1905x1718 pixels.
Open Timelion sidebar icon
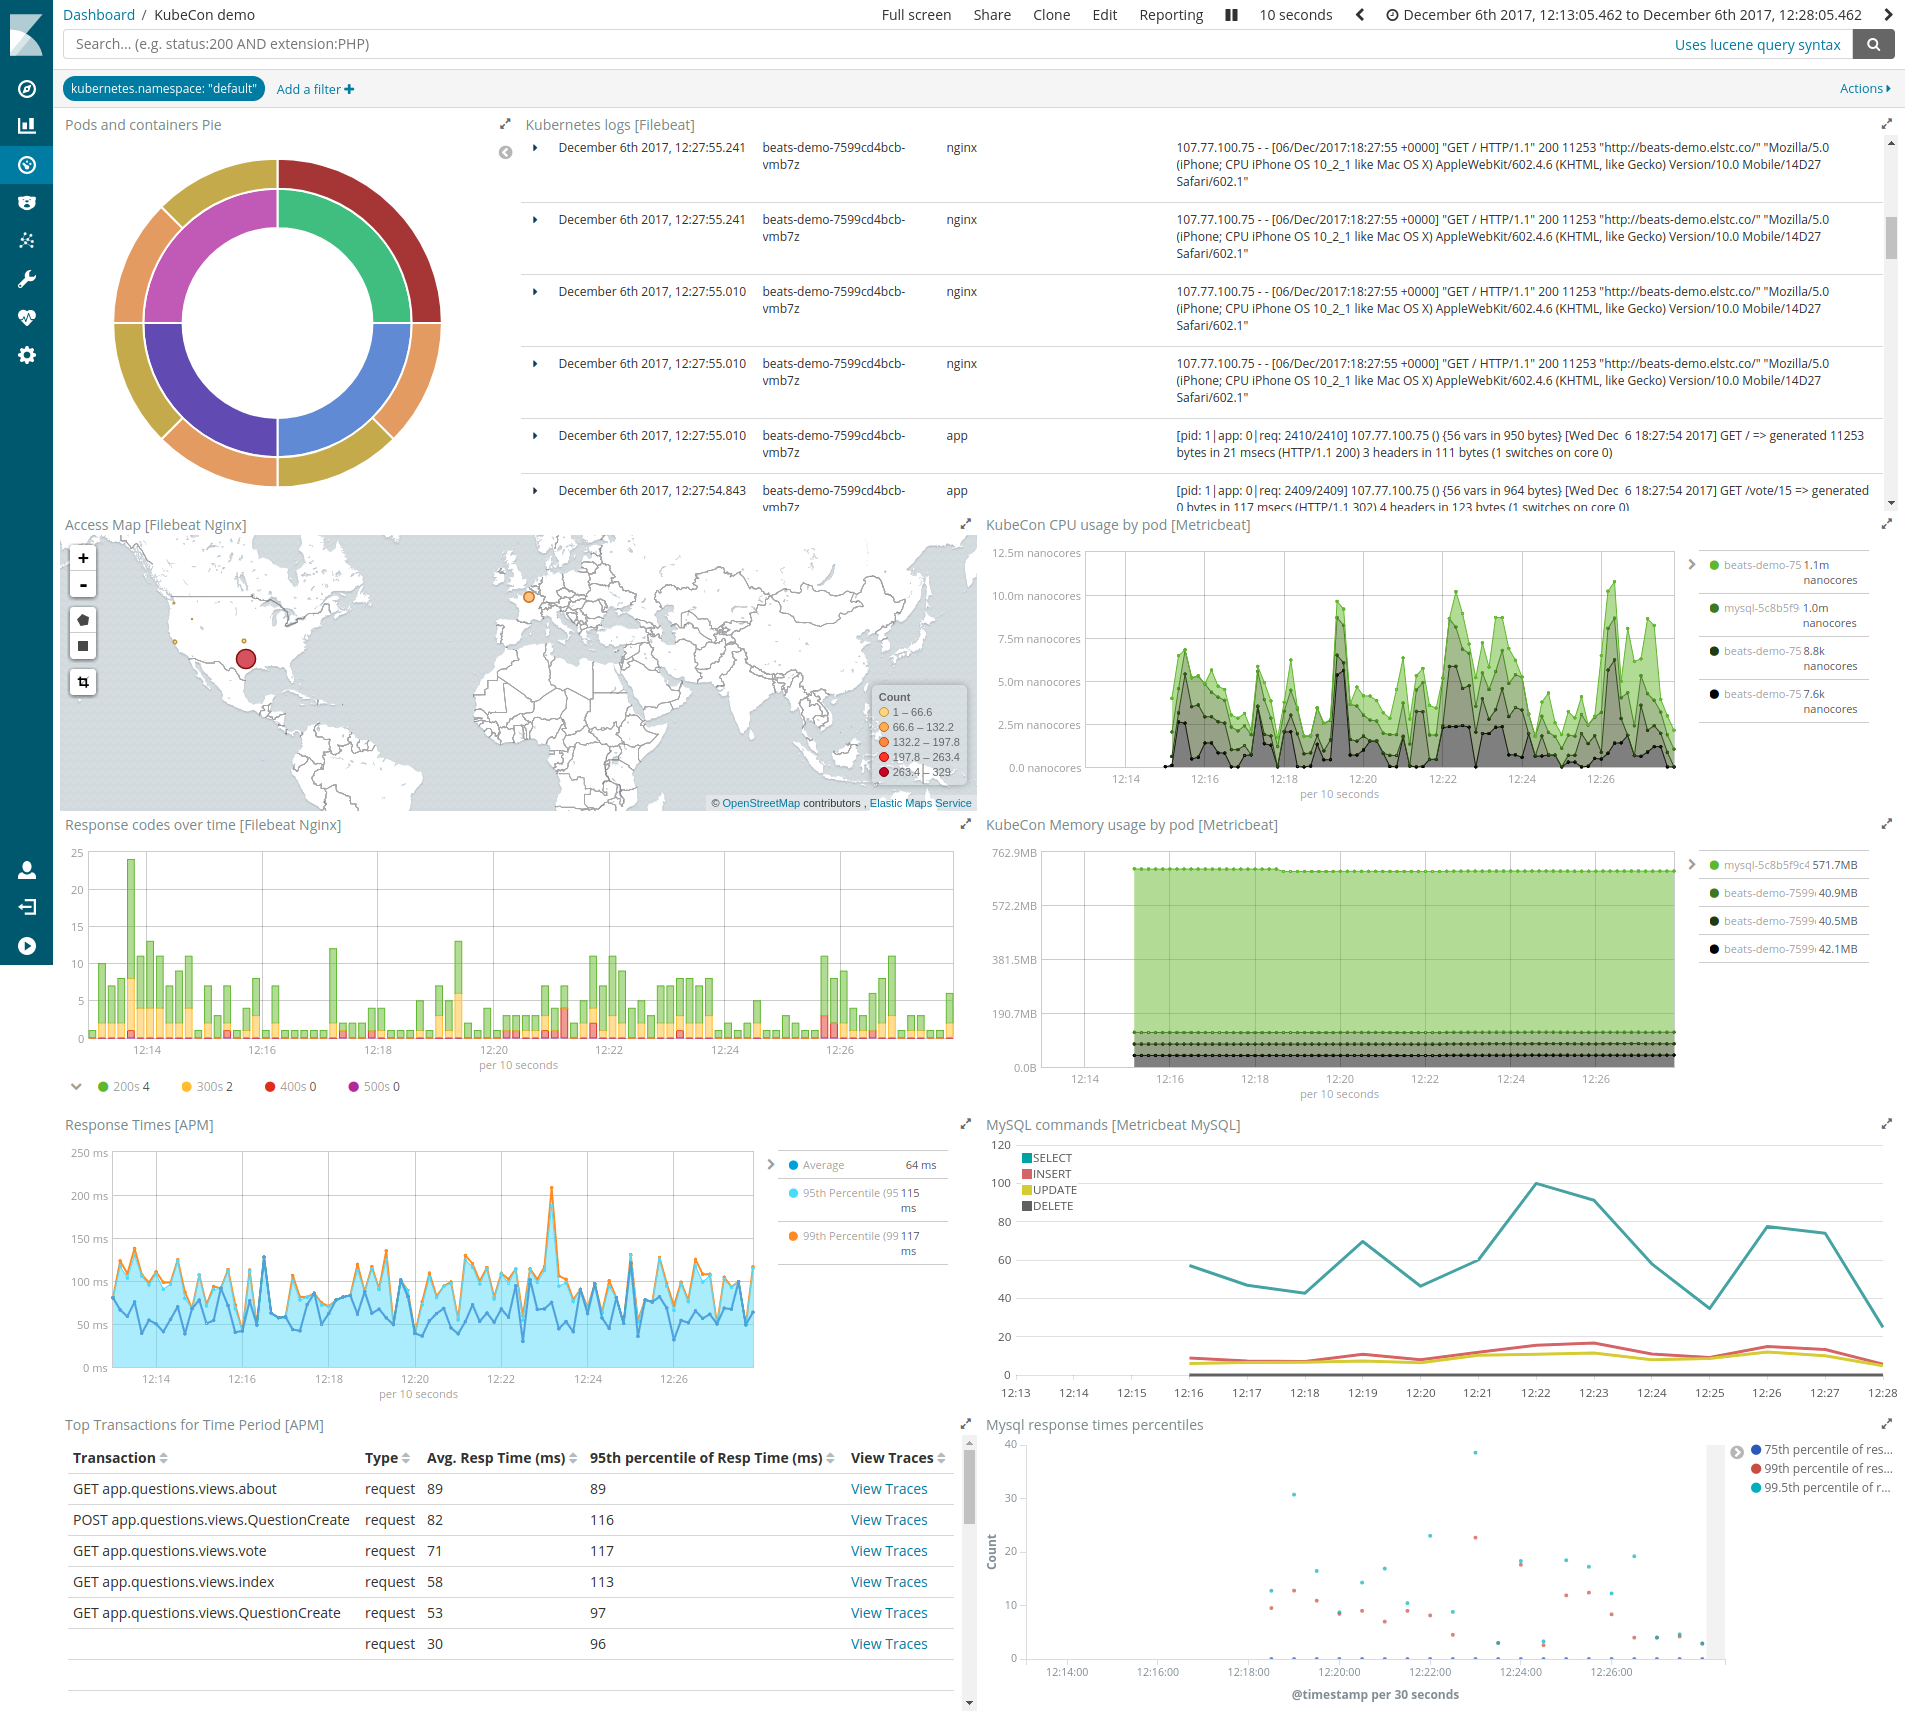pyautogui.click(x=27, y=203)
